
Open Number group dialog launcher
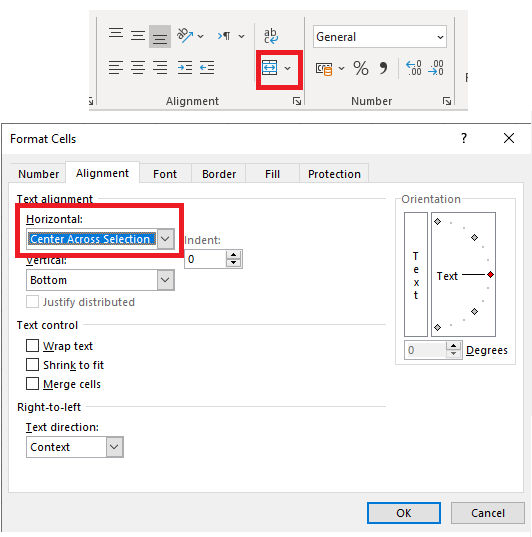click(447, 101)
